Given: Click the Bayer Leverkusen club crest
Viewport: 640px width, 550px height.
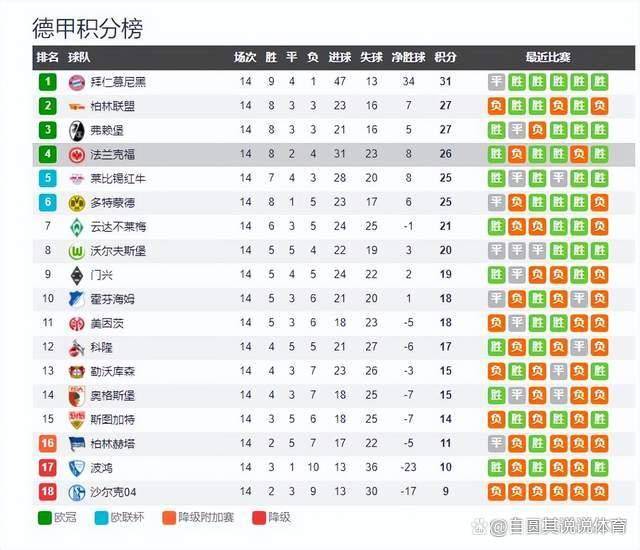Looking at the screenshot, I should pos(76,372).
